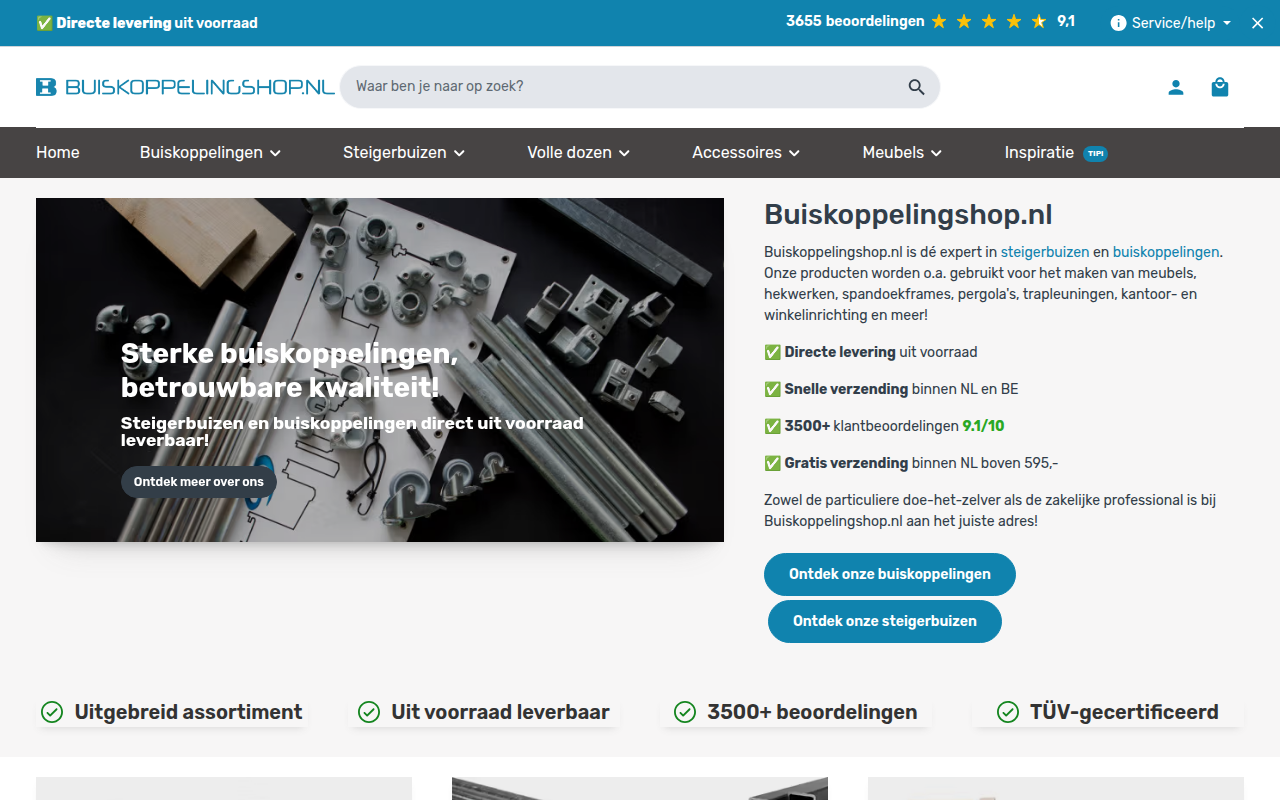Click the review stars rating
The height and width of the screenshot is (800, 1280).
989,22
